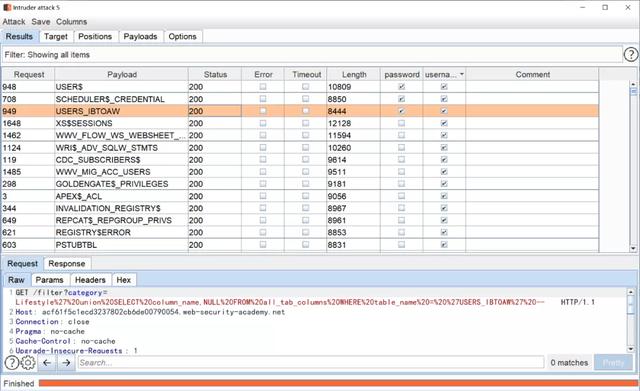640x391 pixels.
Task: Open the filter help question mark icon
Action: tap(631, 54)
